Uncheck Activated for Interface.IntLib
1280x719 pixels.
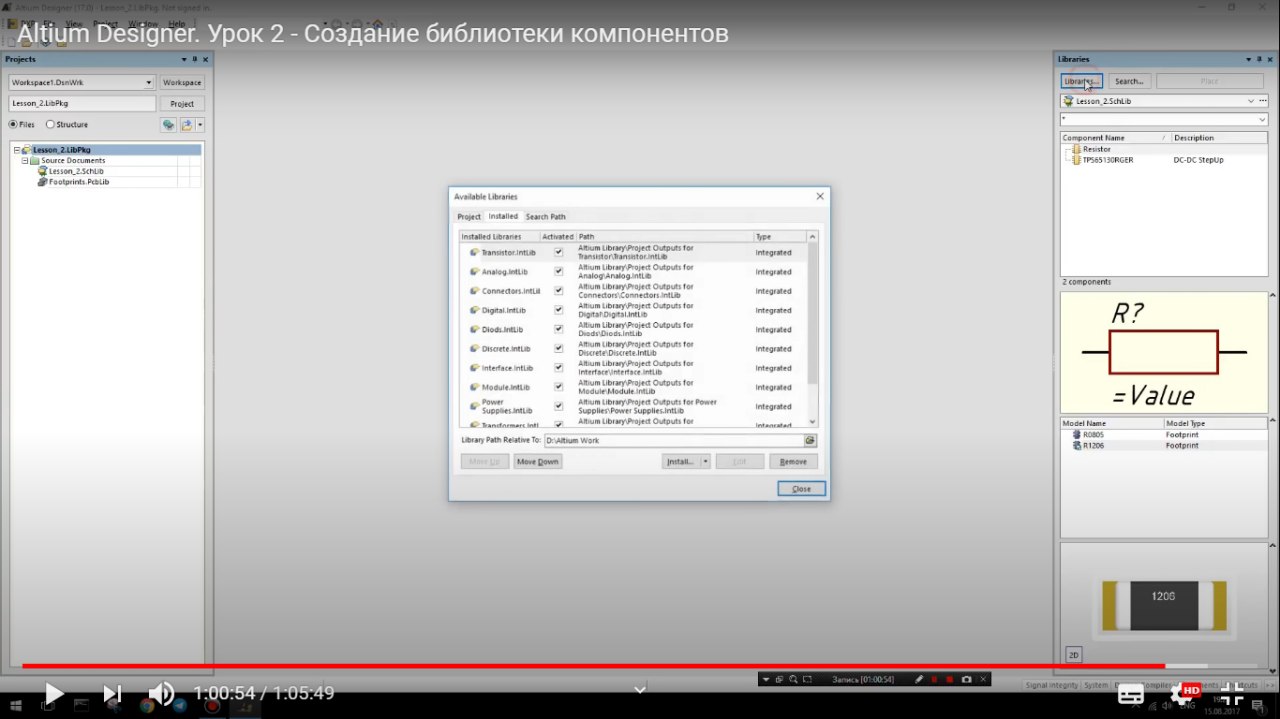558,368
